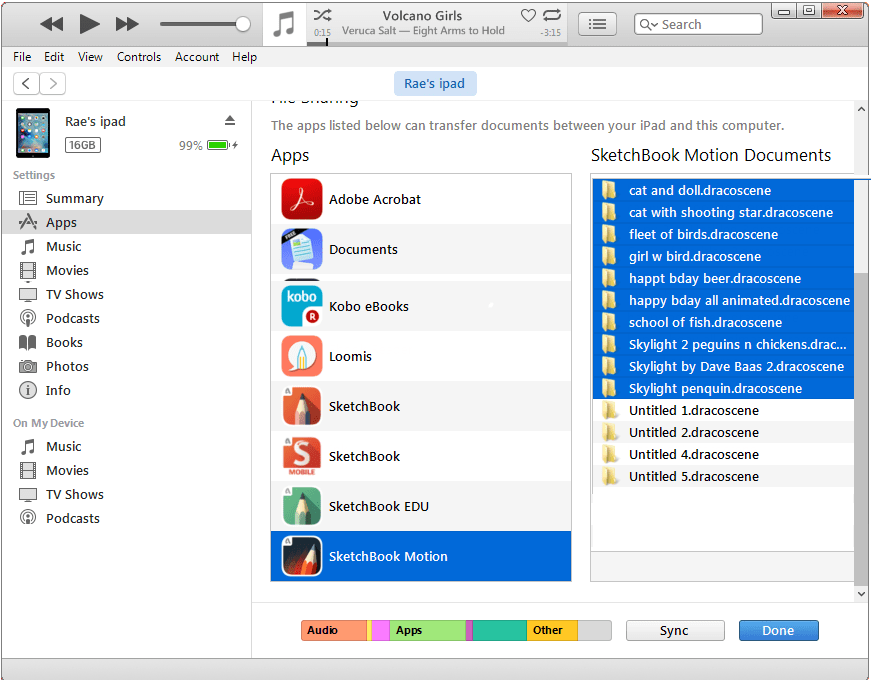871x680 pixels.
Task: Open the Help menu
Action: (x=244, y=57)
